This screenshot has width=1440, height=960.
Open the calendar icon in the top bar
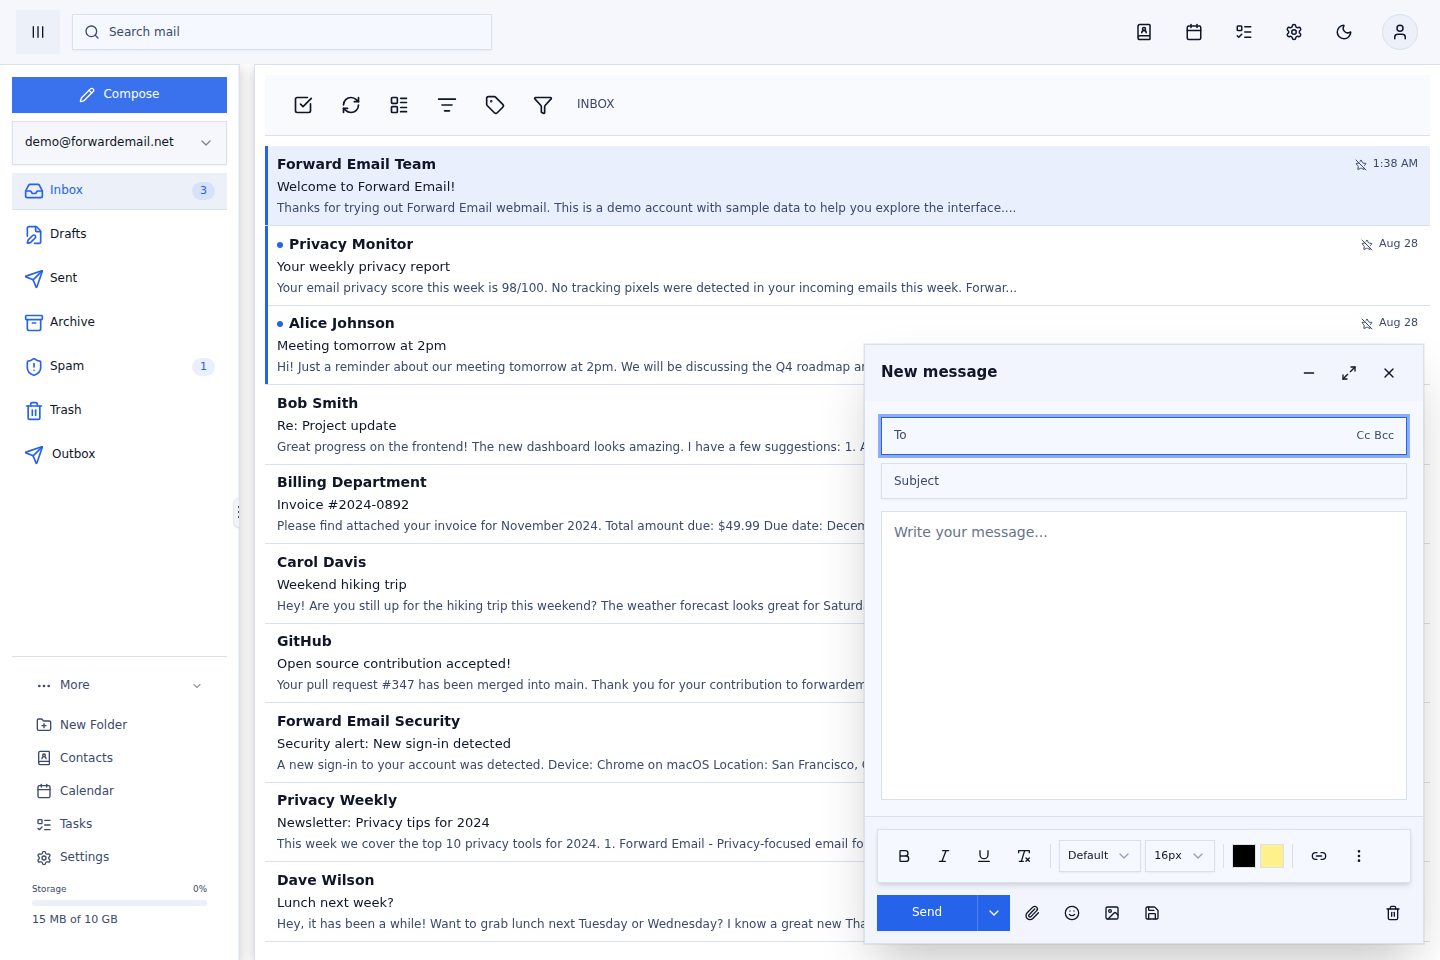[1194, 32]
